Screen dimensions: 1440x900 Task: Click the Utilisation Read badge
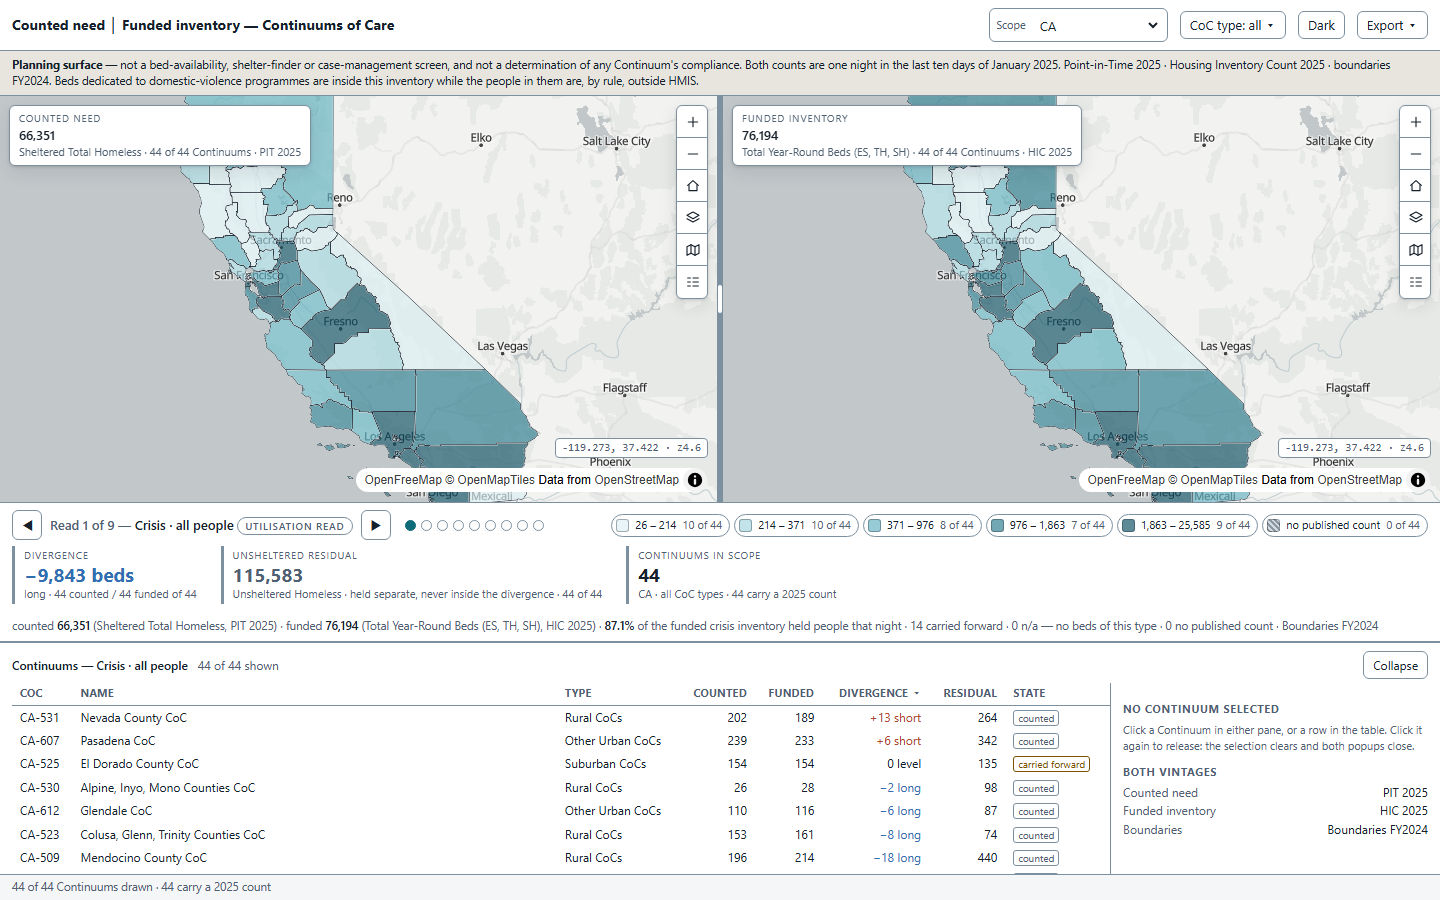click(x=295, y=526)
